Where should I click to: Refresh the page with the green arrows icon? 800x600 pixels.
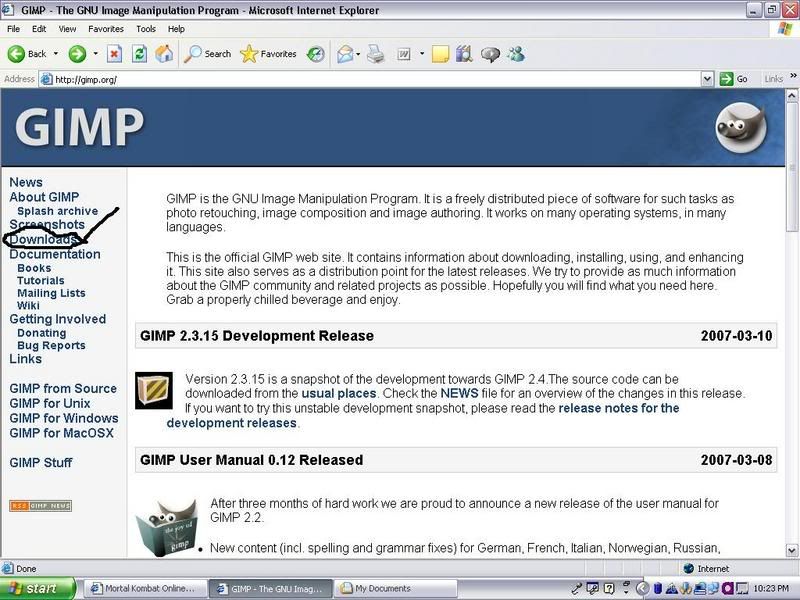click(x=139, y=54)
